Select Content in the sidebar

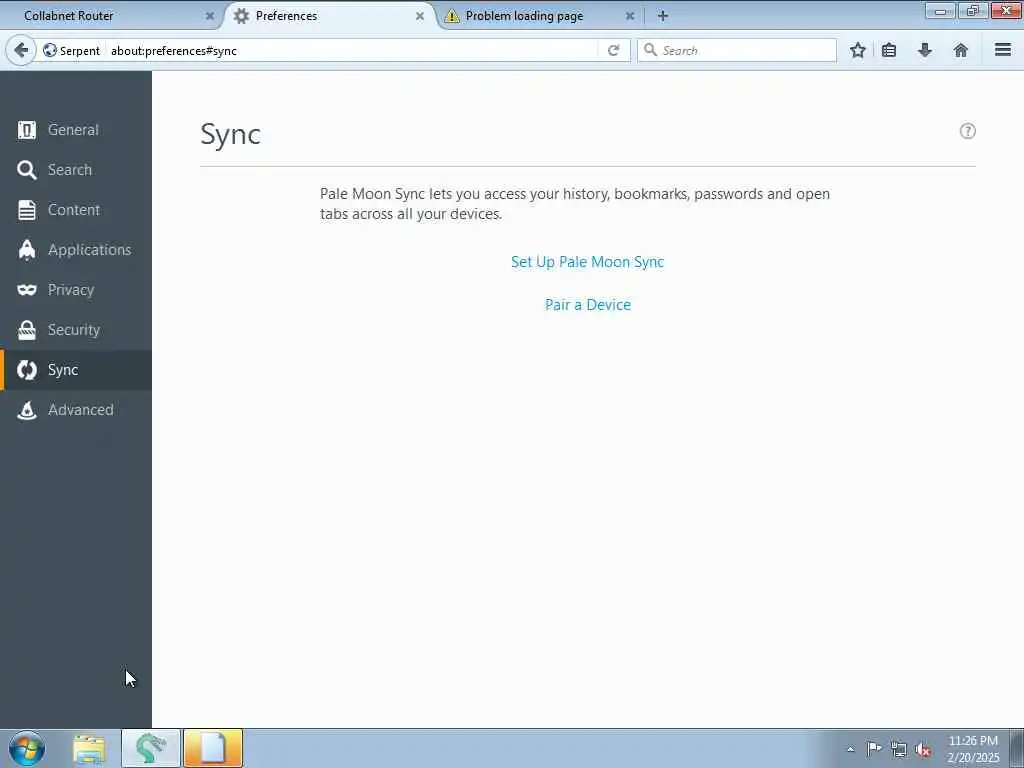(x=74, y=210)
